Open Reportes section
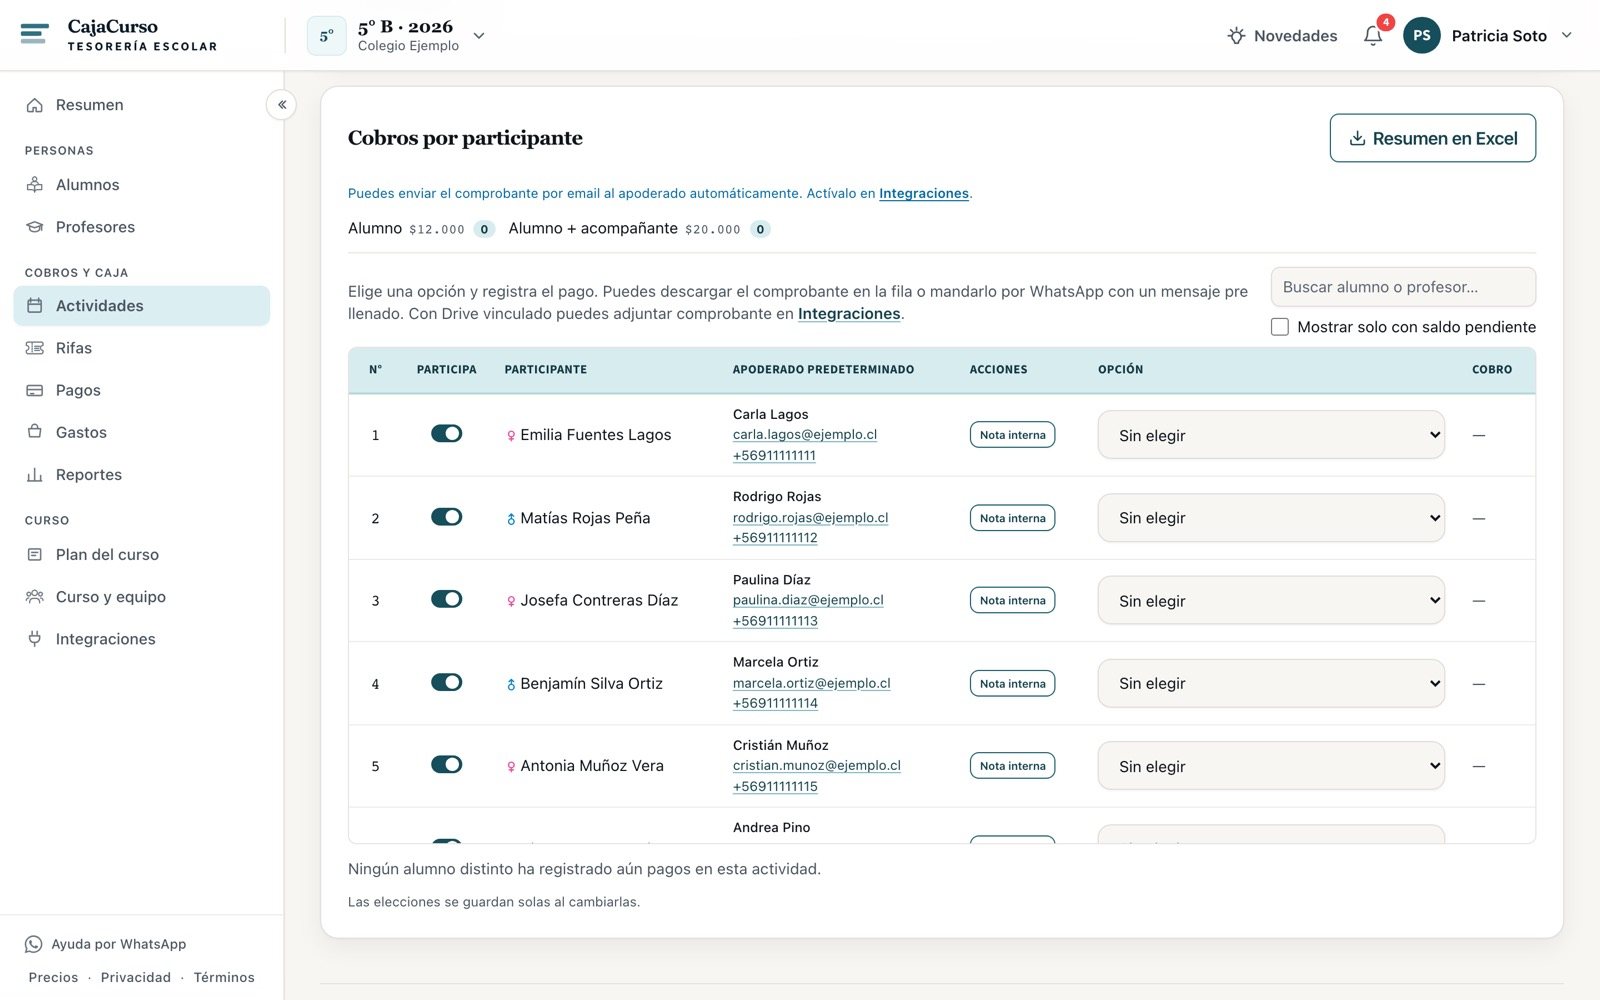Image resolution: width=1600 pixels, height=1000 pixels. [142, 475]
